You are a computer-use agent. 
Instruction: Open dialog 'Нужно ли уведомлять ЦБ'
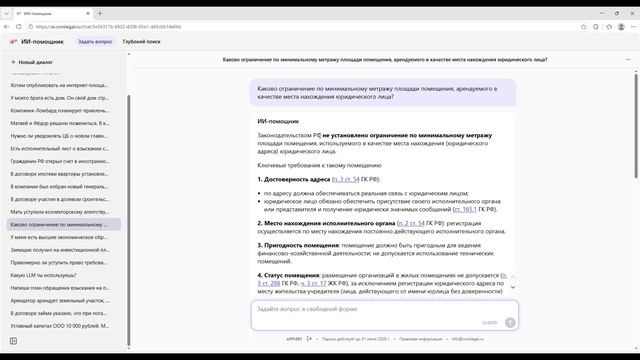point(59,136)
